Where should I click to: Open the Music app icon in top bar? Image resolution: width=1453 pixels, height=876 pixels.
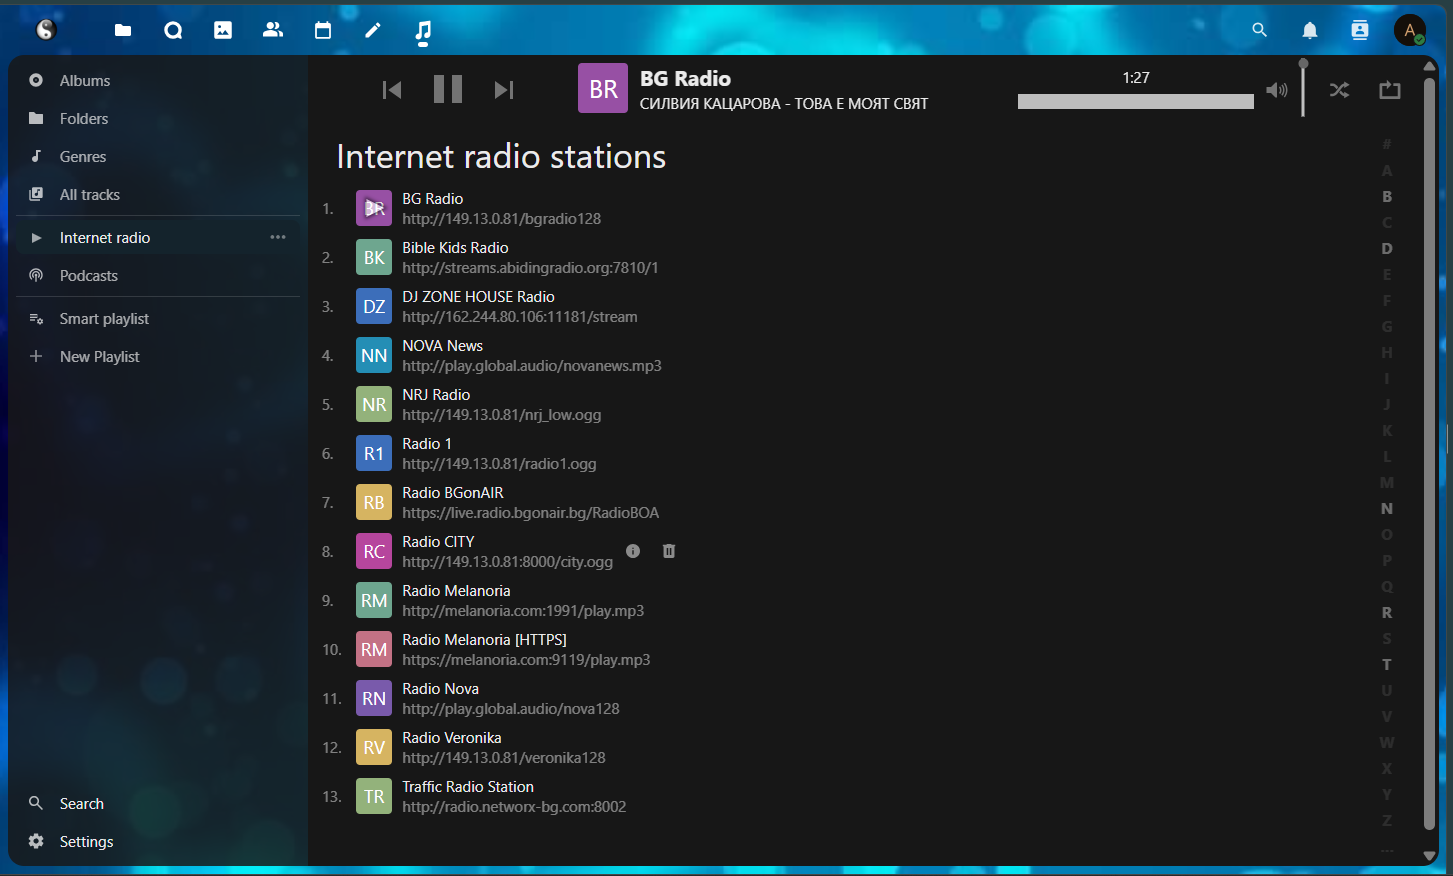(423, 31)
